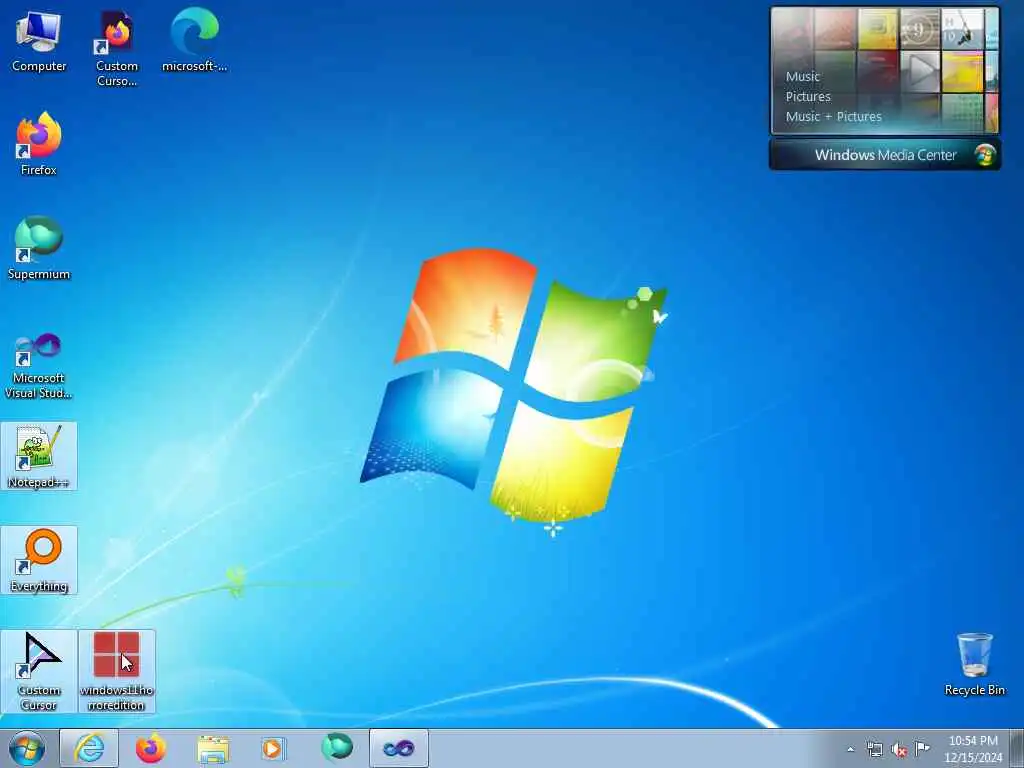Screen dimensions: 1024x768
Task: Open Windows Explorer from the taskbar
Action: [x=213, y=748]
